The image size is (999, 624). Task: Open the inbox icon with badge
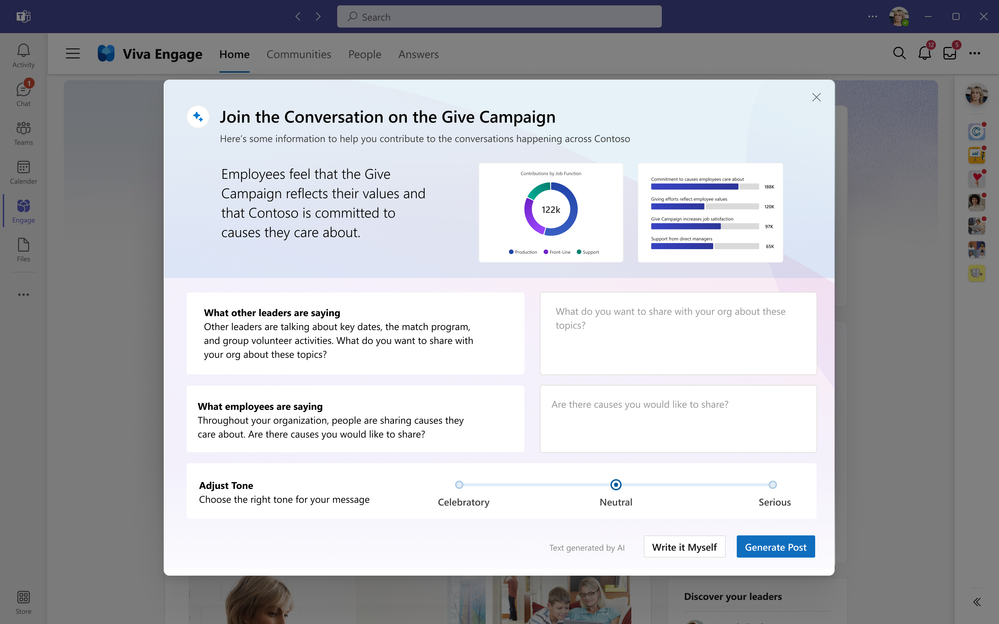(x=950, y=52)
